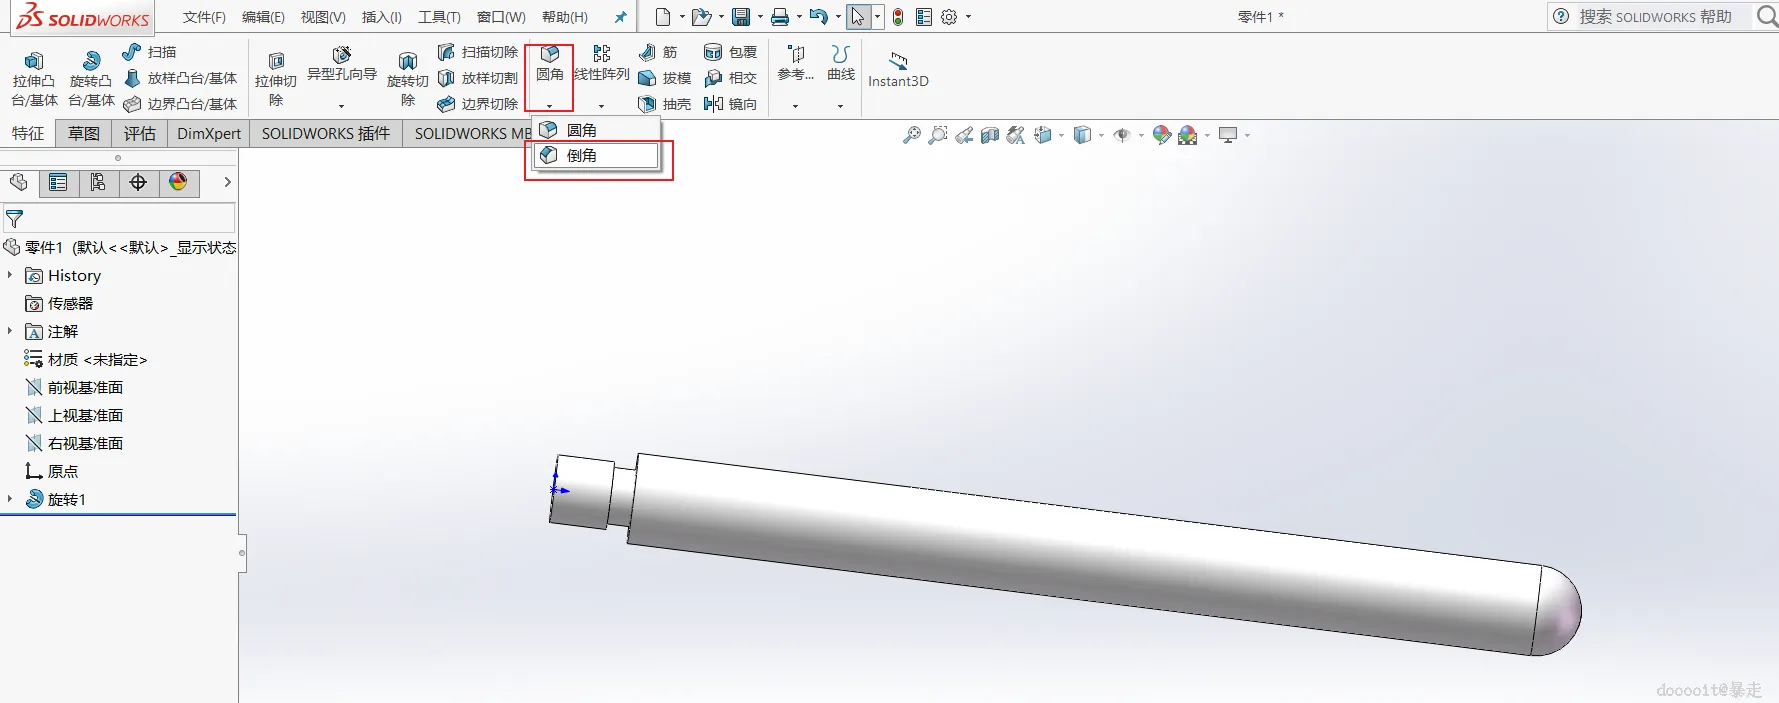Click the tree filter input field
Screen dimensions: 1779x703
(x=119, y=218)
